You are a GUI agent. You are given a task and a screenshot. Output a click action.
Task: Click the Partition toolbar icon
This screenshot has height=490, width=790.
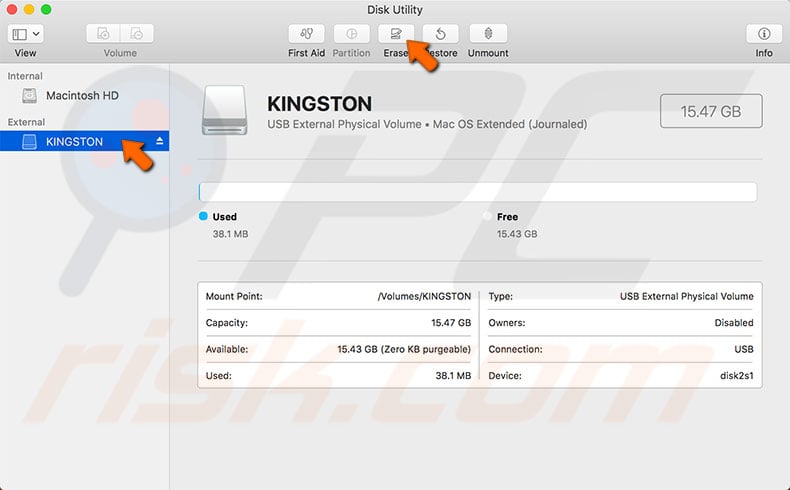[351, 34]
